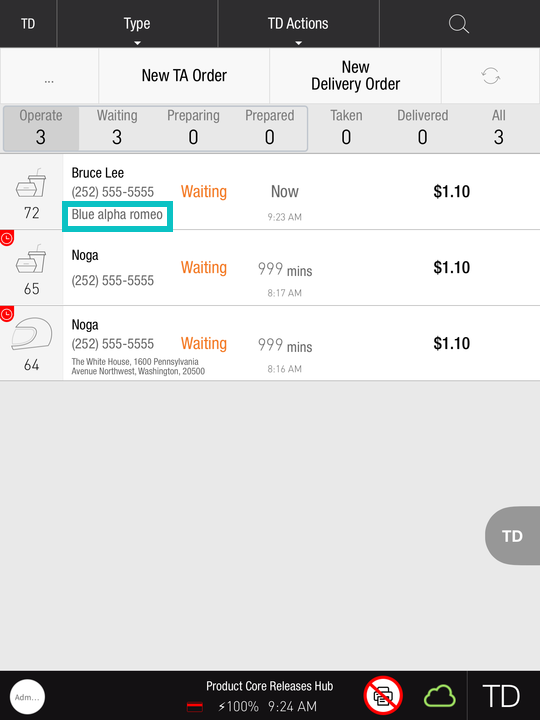Open the ellipsis more options menu

(49, 77)
